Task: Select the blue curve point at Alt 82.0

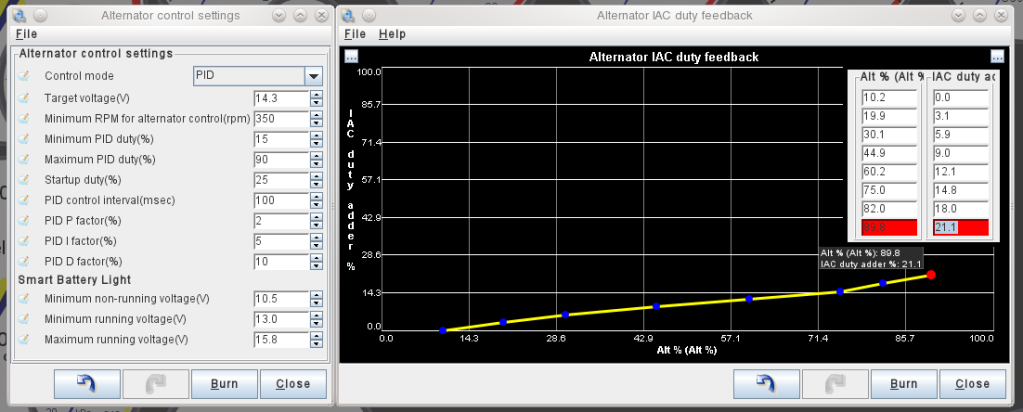Action: [x=883, y=283]
